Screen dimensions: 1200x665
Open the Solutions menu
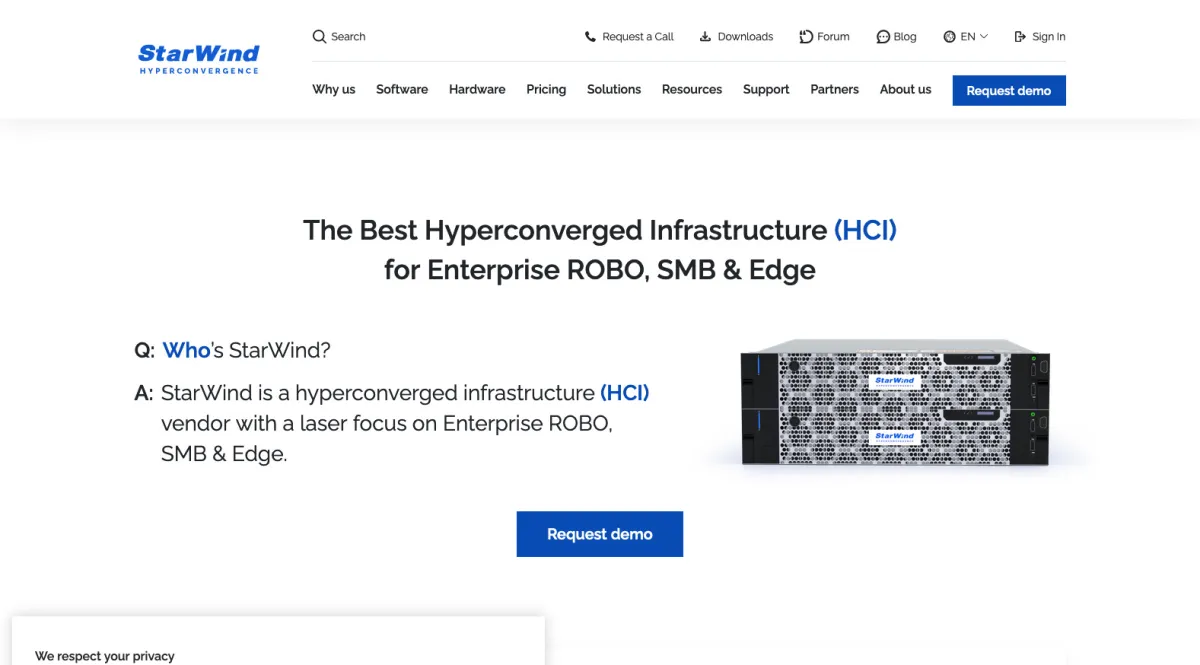tap(614, 89)
